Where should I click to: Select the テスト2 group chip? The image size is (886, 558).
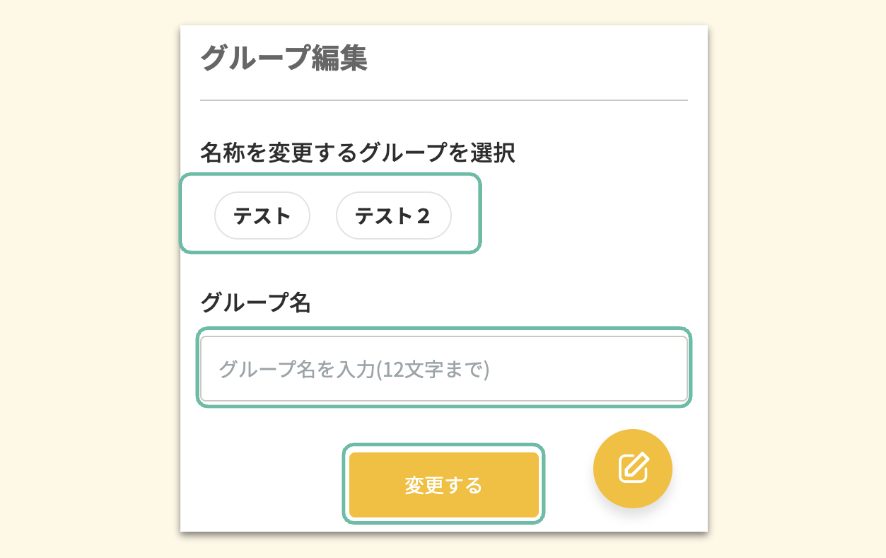(x=393, y=216)
